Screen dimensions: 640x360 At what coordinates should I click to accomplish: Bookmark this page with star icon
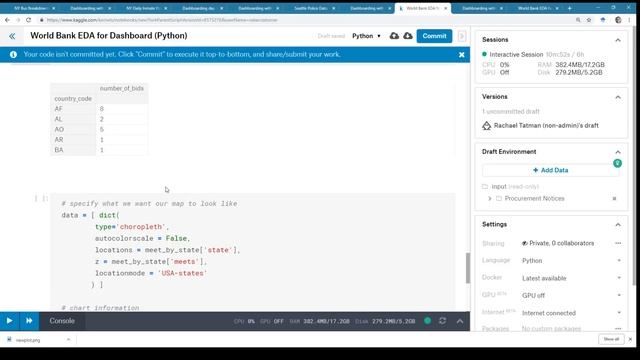[x=589, y=20]
